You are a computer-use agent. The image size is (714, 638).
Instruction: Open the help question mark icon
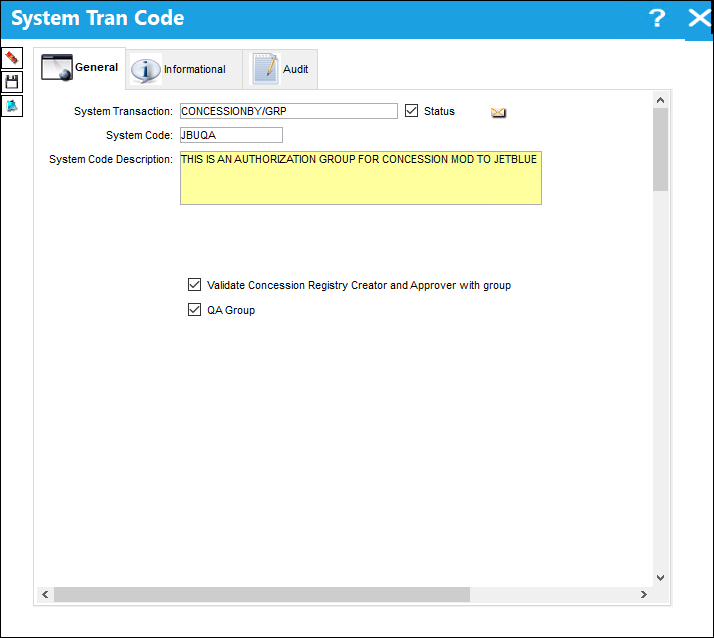pyautogui.click(x=657, y=18)
